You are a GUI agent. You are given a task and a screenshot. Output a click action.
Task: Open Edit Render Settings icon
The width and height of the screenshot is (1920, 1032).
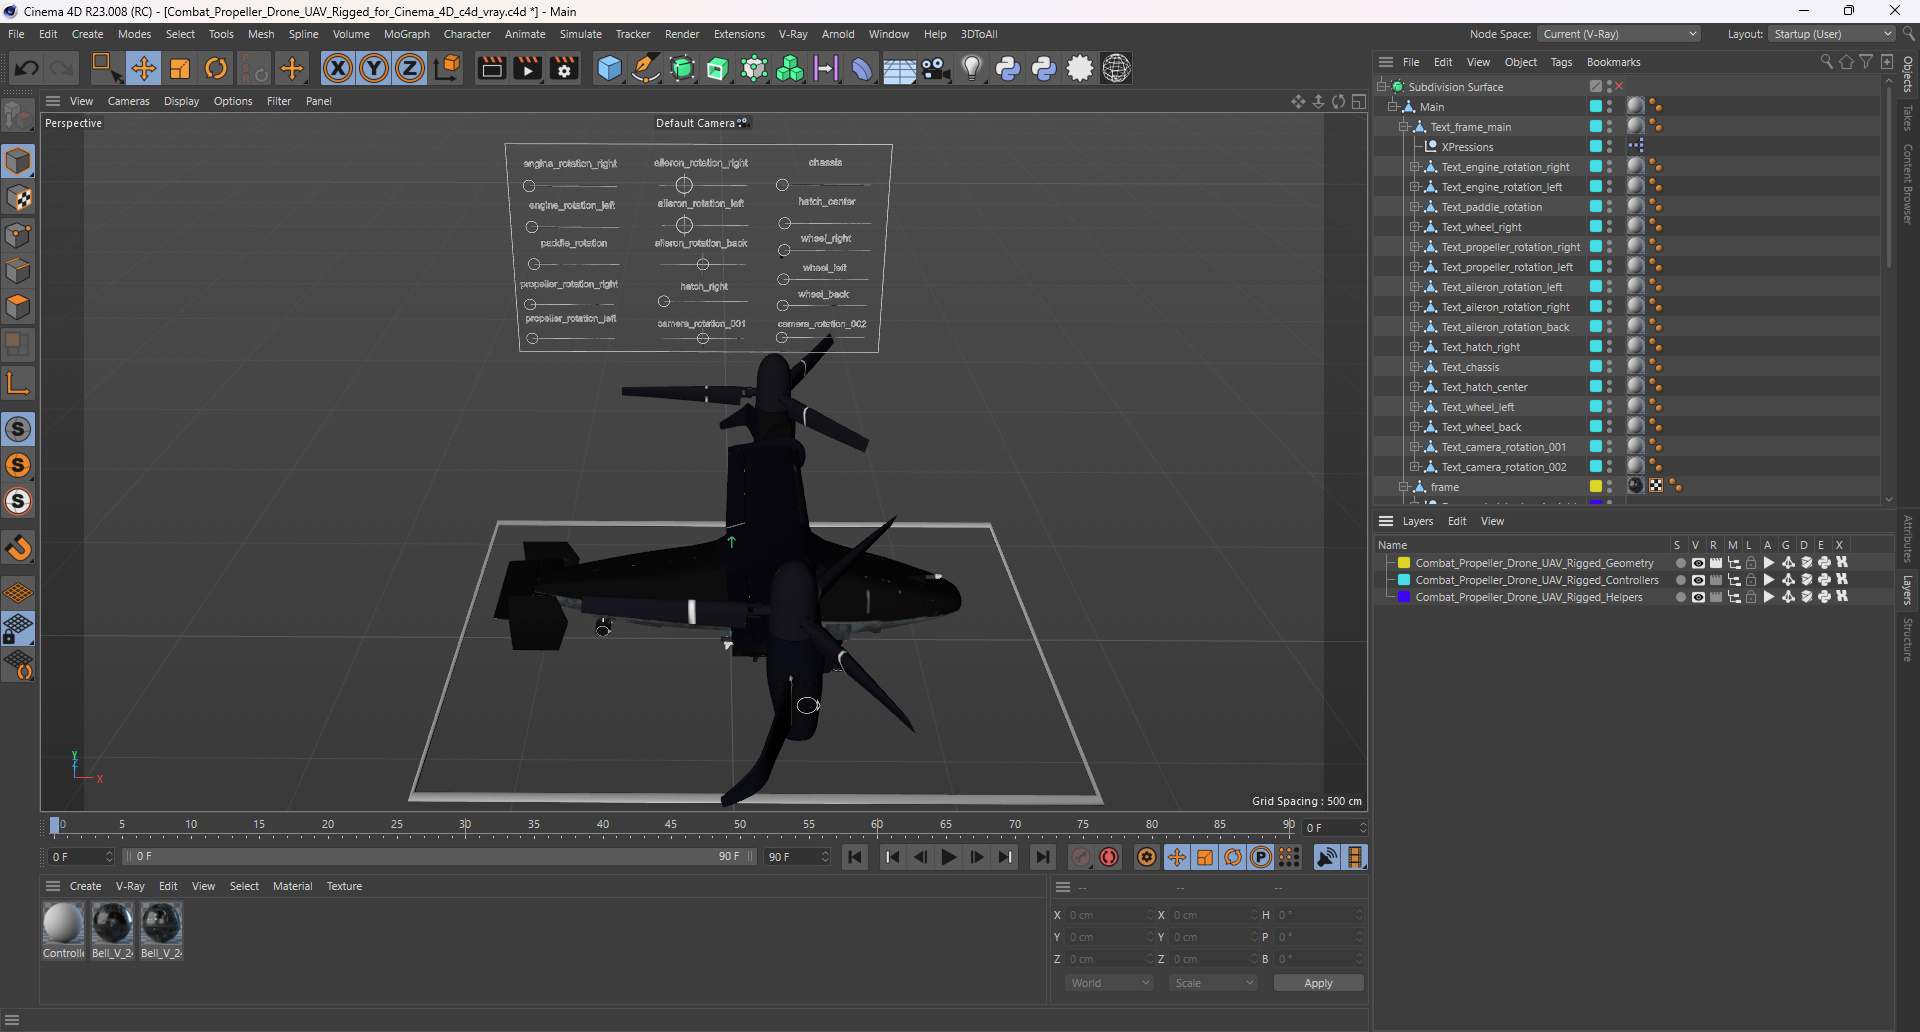point(564,68)
